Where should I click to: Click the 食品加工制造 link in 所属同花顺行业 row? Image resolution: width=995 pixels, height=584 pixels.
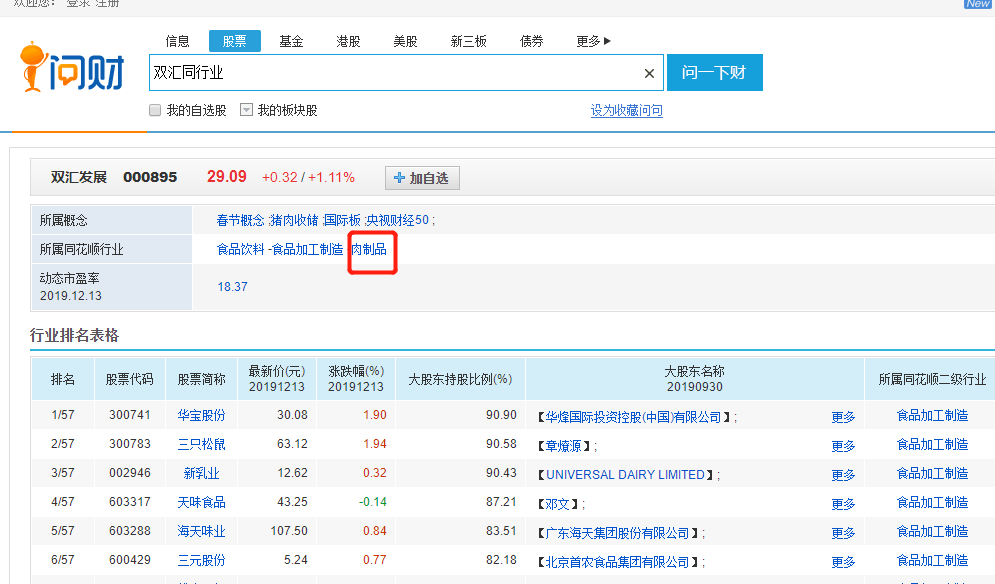(x=308, y=249)
